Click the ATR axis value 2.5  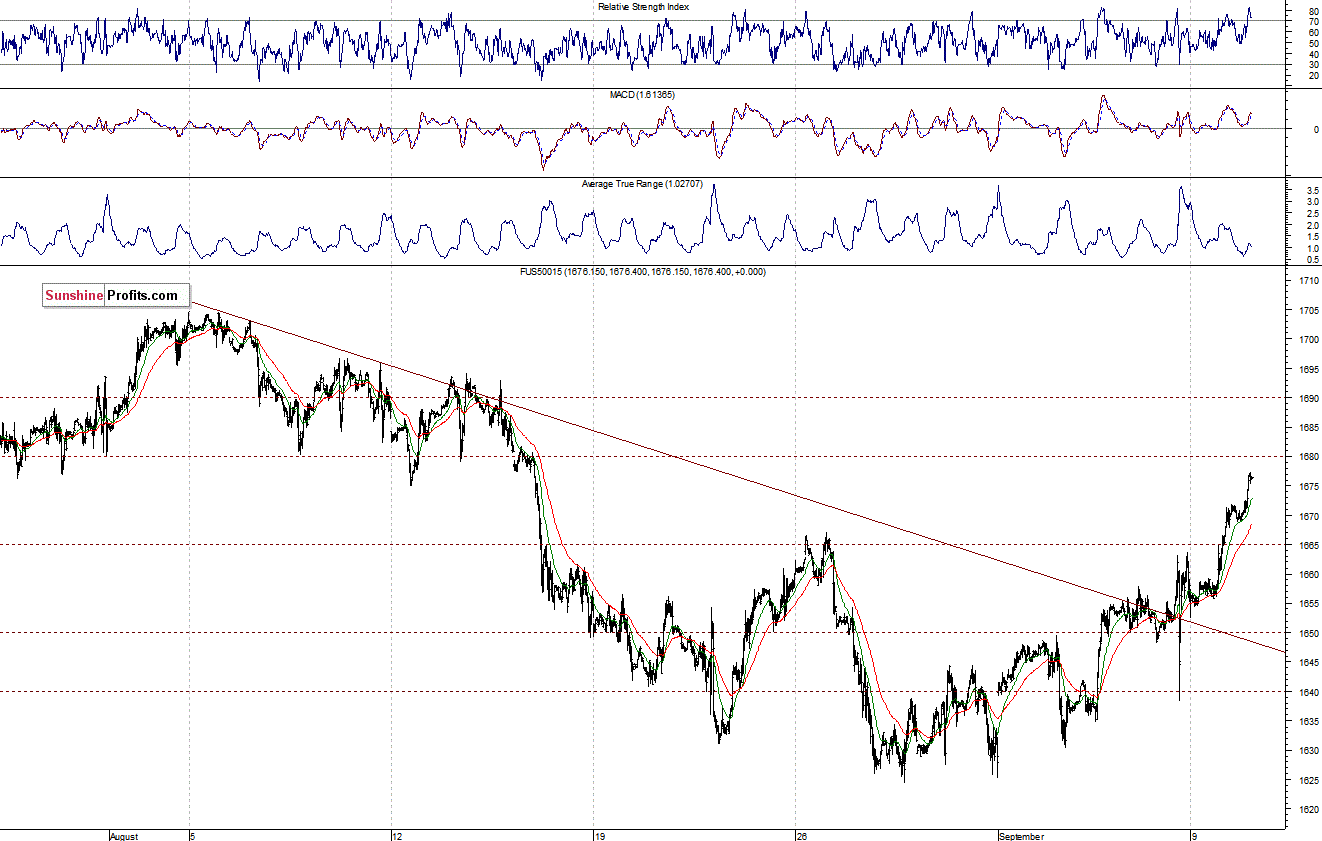[x=1313, y=213]
